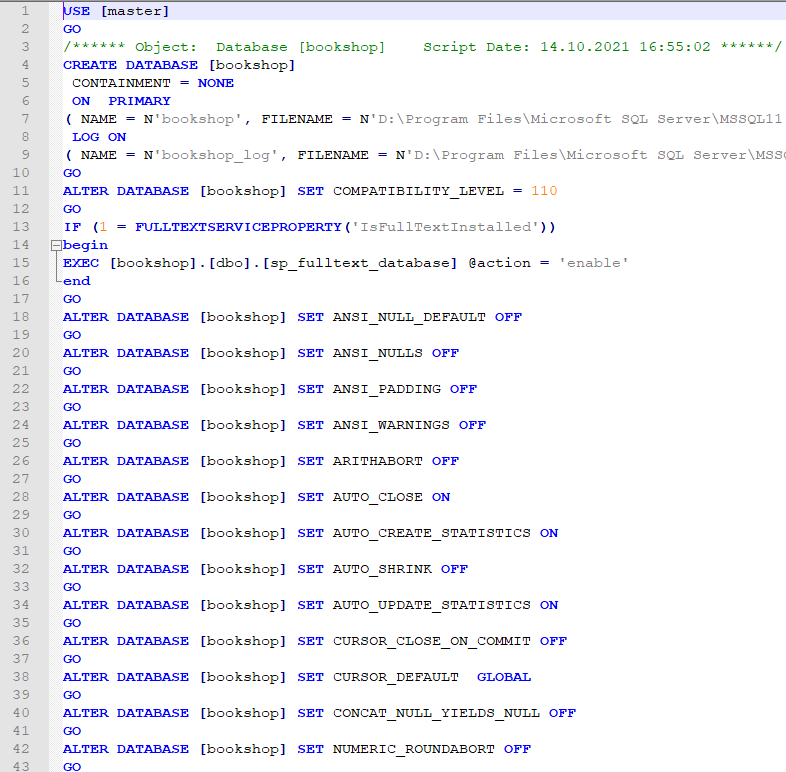Click CONCAT_NULL_YIELDS_NULL option text
Viewport: 786px width, 772px height.
tap(436, 714)
